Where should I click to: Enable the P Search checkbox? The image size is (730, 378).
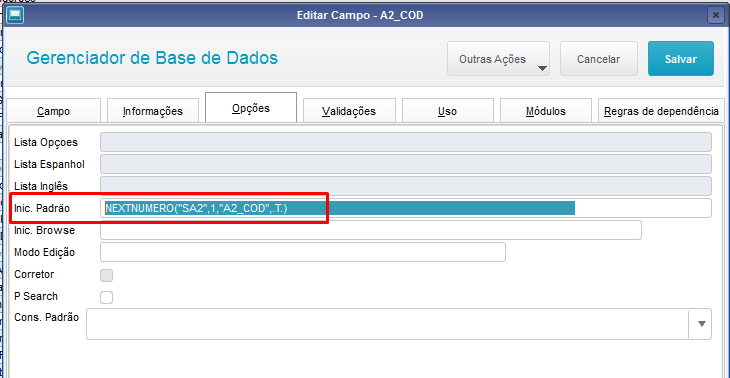(107, 297)
